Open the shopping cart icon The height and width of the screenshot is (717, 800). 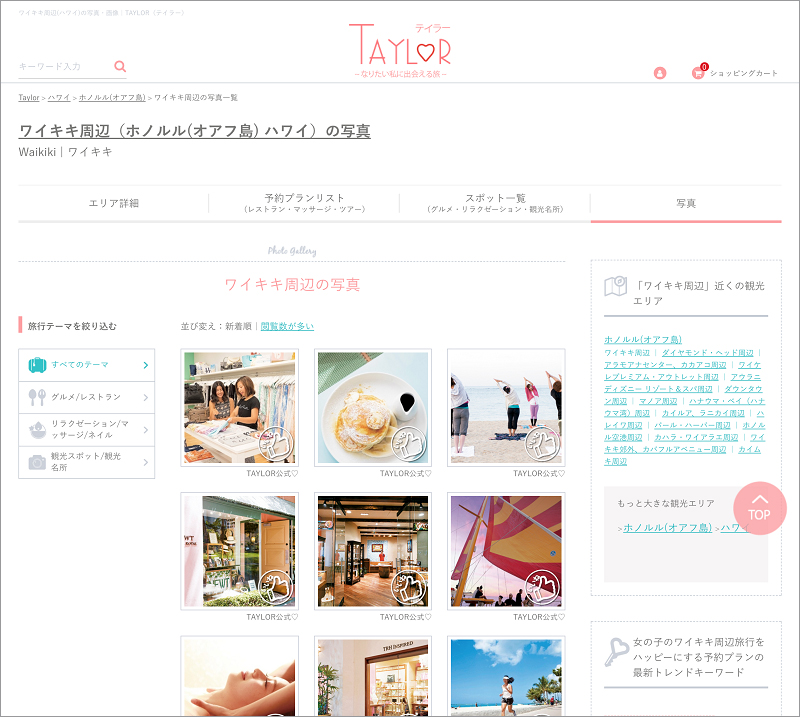tap(698, 73)
